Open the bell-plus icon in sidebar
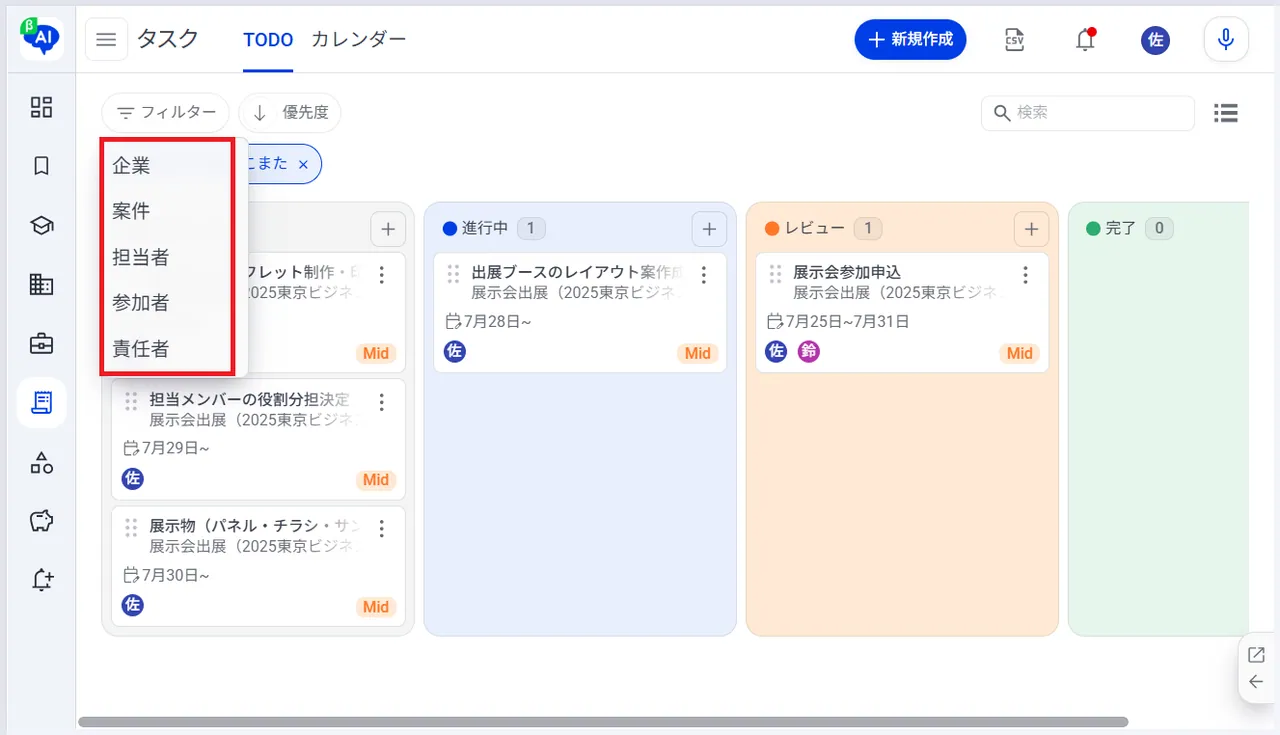Viewport: 1280px width, 735px height. (41, 580)
